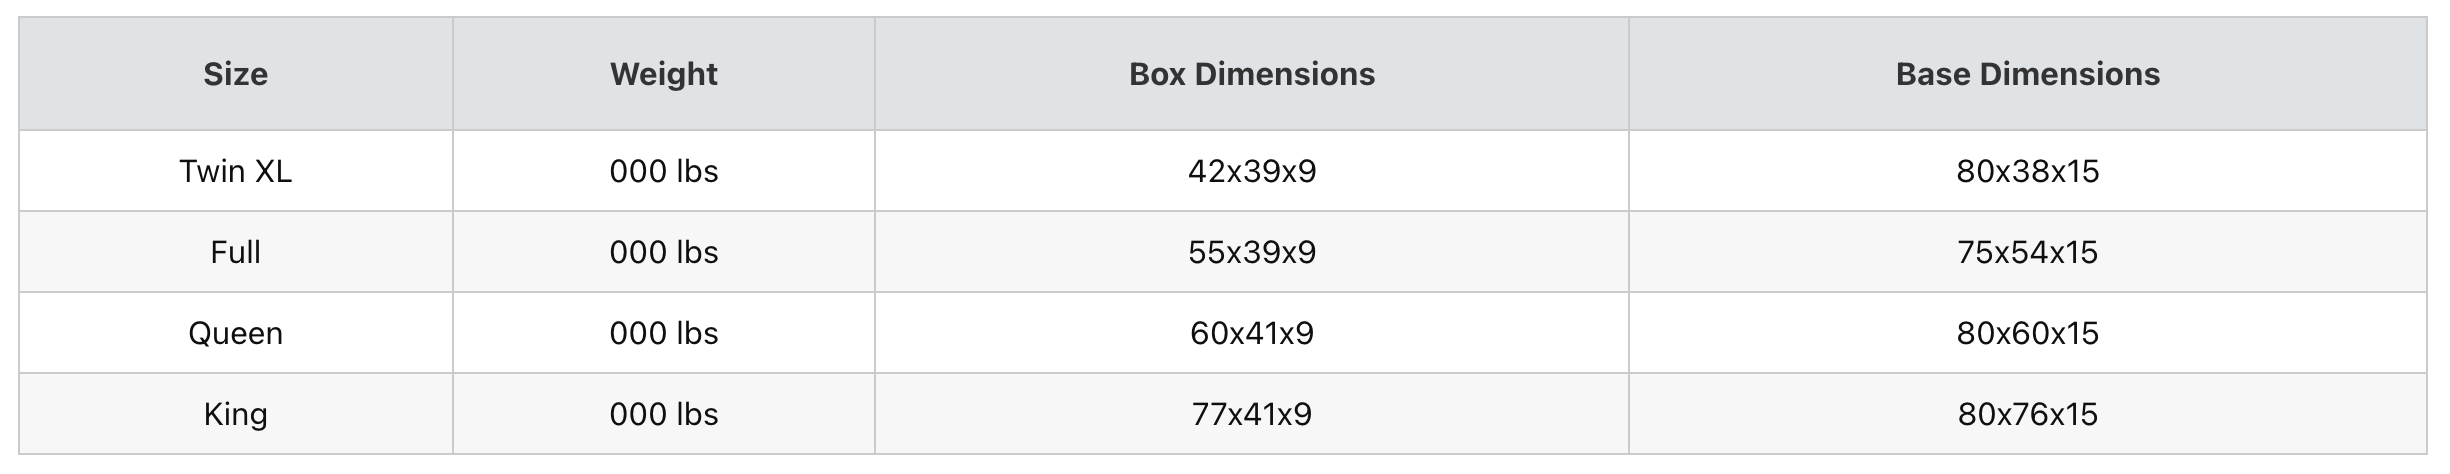The height and width of the screenshot is (474, 2450).
Task: Click the 42x39x9 box dimensions cell
Action: [1252, 171]
